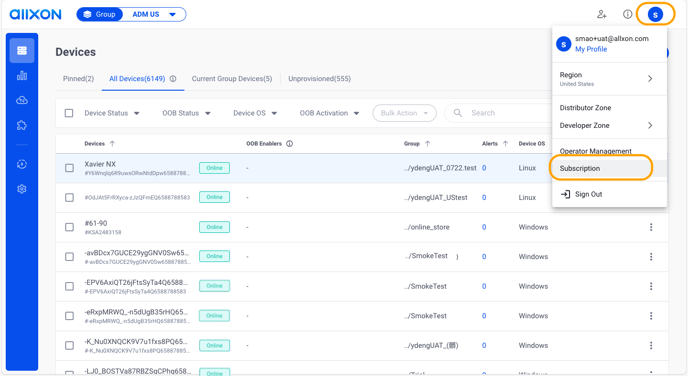Open the three-dot menu for #61-90 row
The width and height of the screenshot is (688, 376).
click(651, 227)
